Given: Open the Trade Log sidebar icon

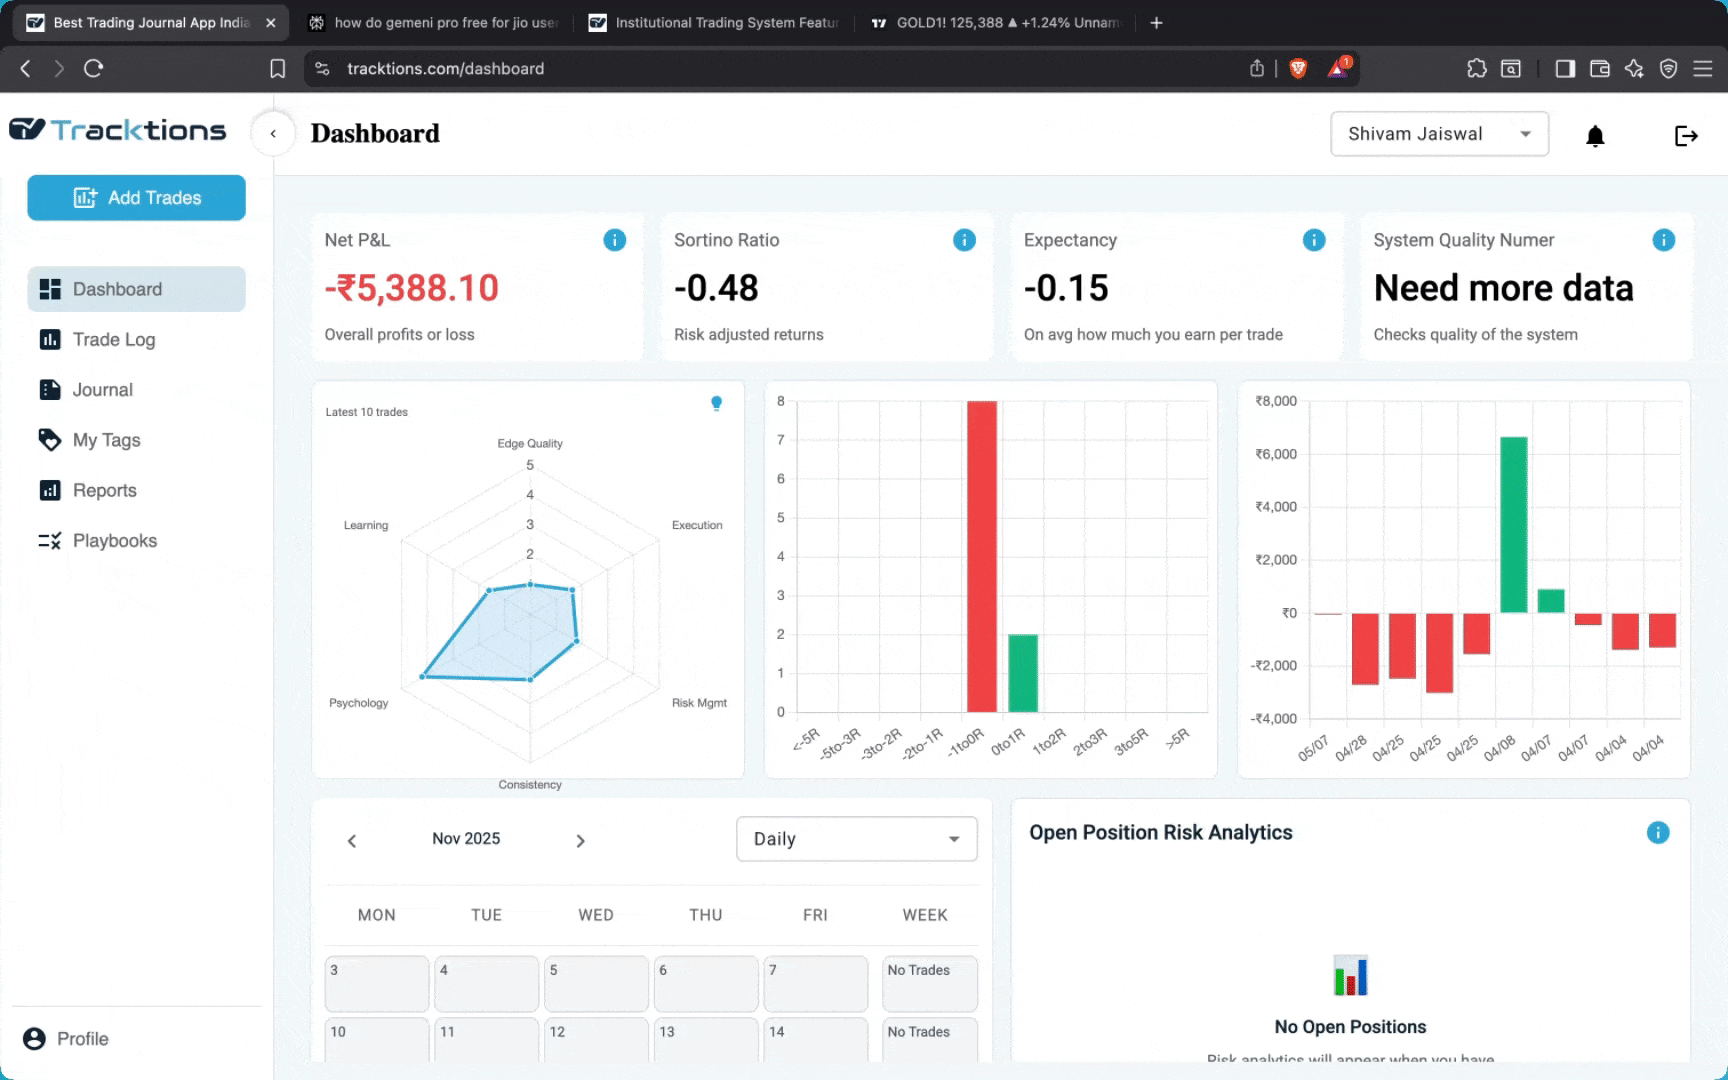Looking at the screenshot, I should click(50, 339).
